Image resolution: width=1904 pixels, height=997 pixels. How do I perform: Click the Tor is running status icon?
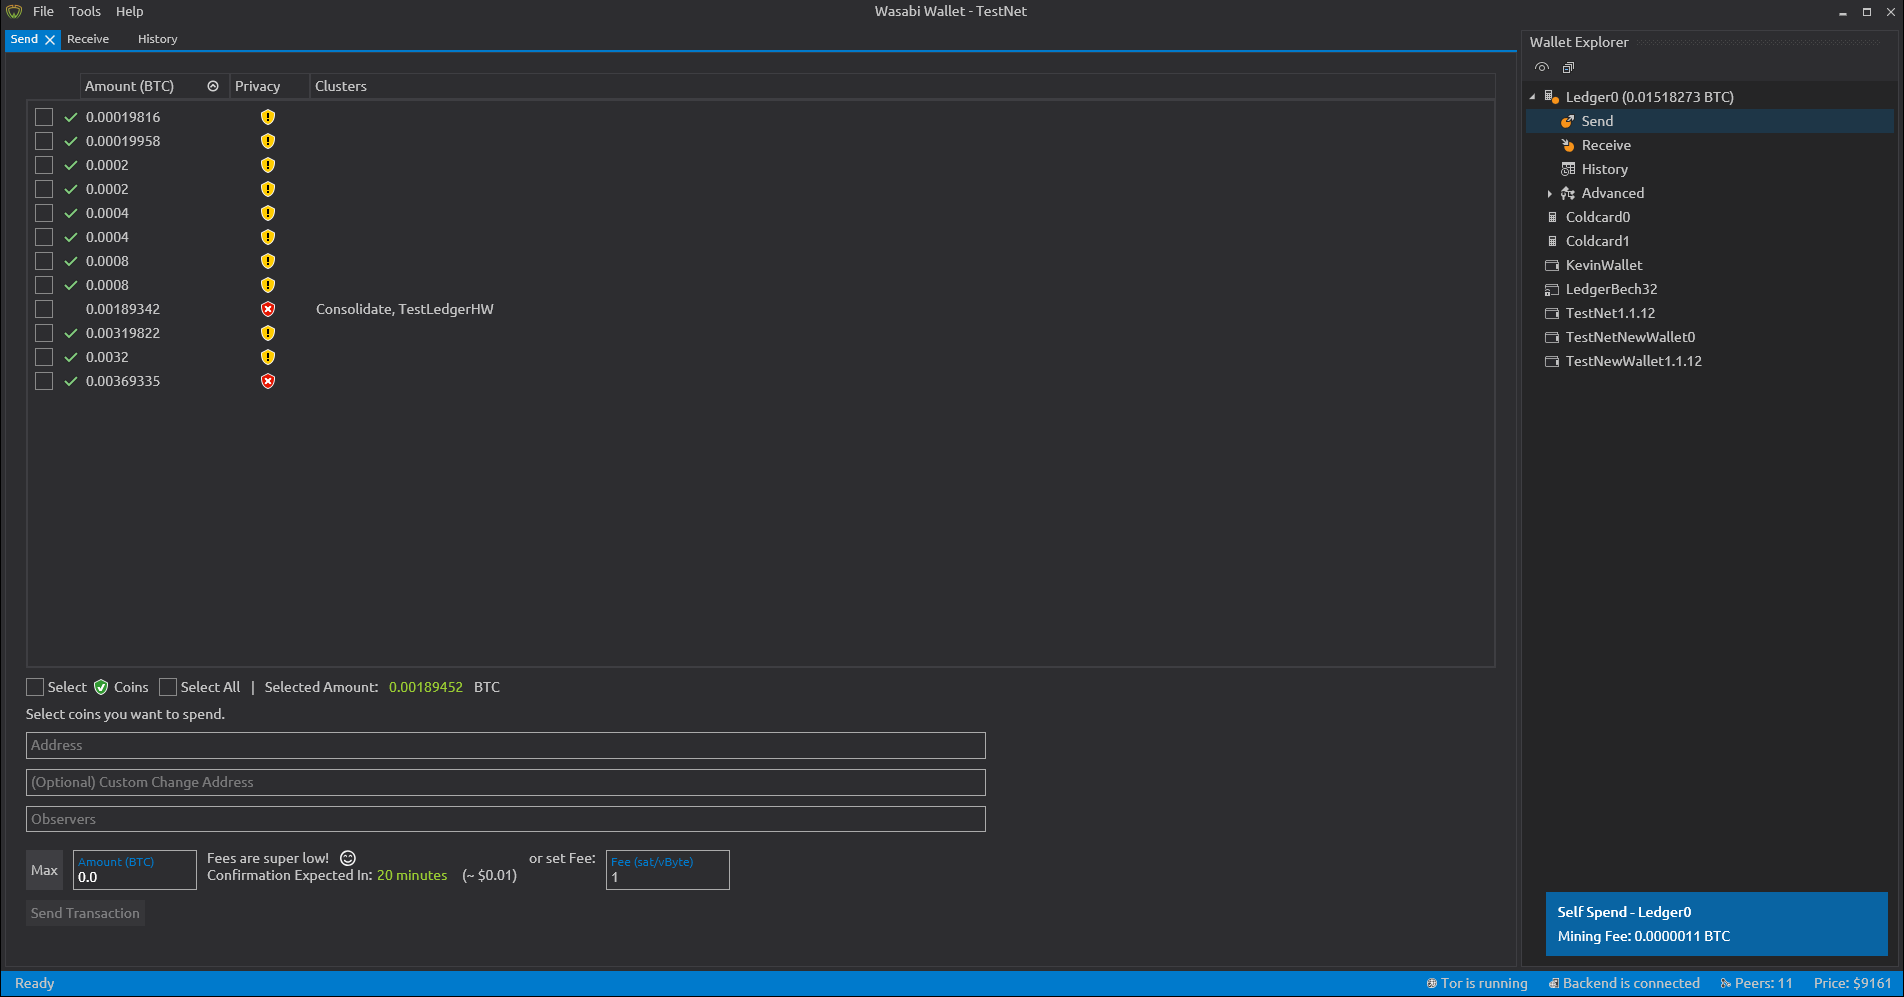click(1432, 983)
